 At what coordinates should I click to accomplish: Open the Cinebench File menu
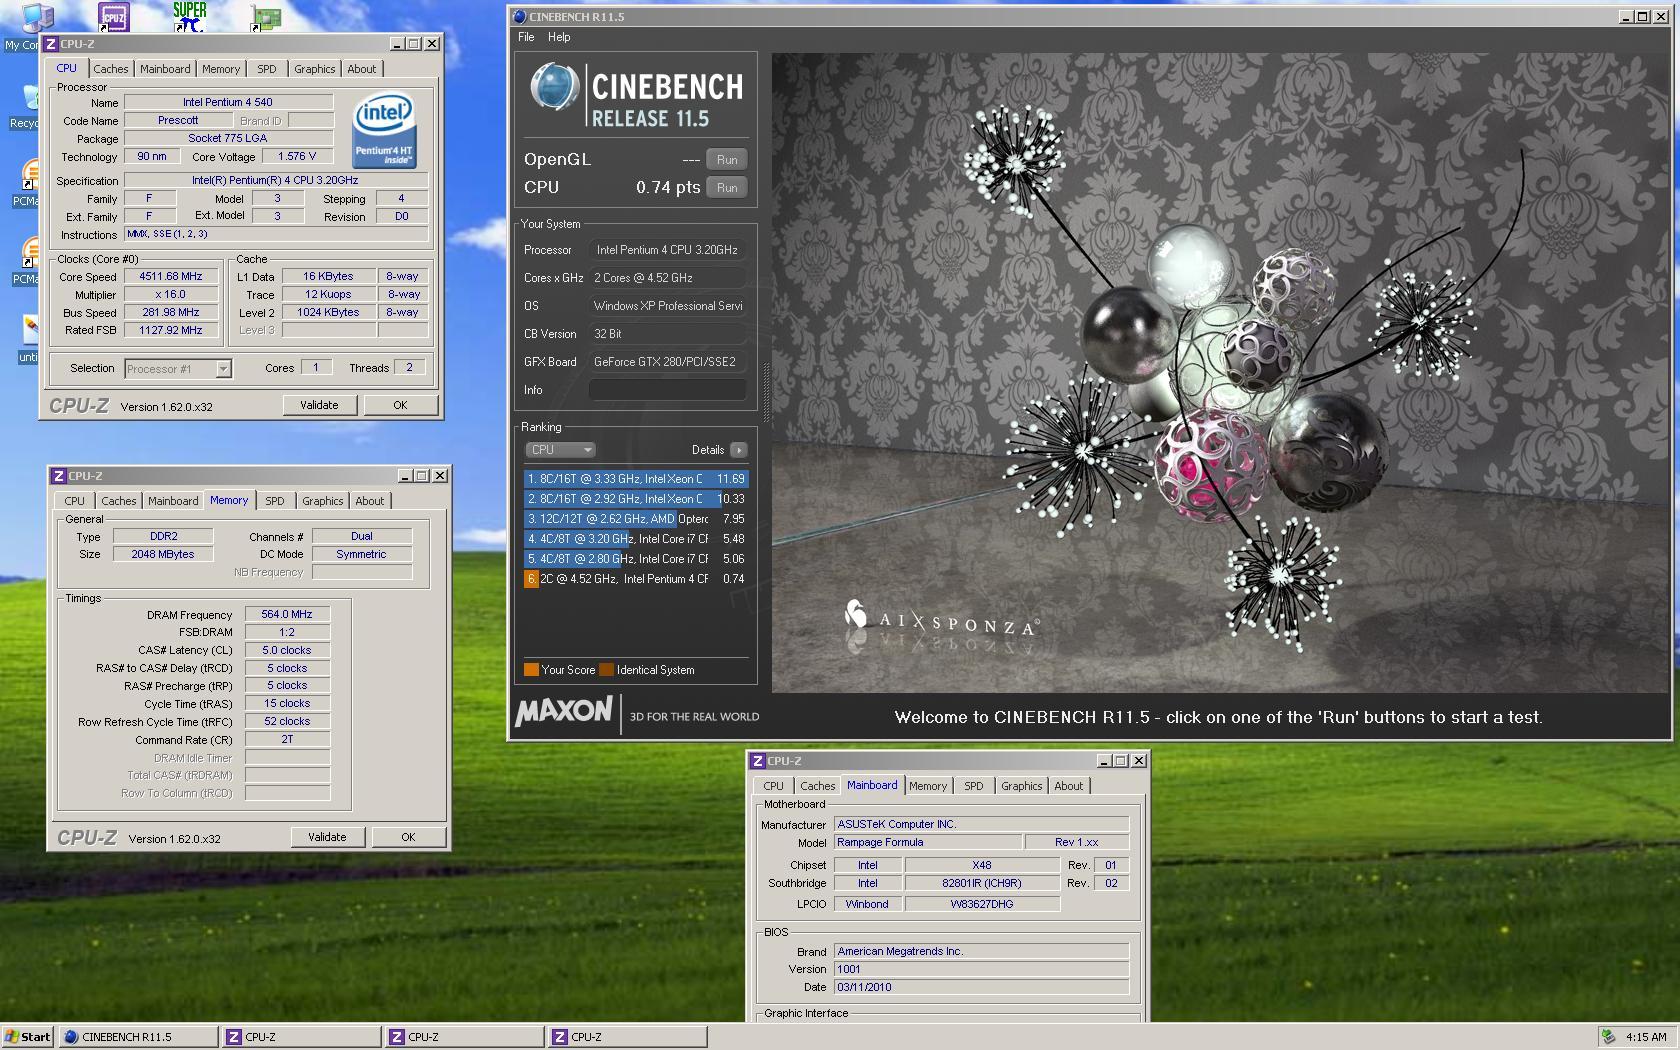526,37
